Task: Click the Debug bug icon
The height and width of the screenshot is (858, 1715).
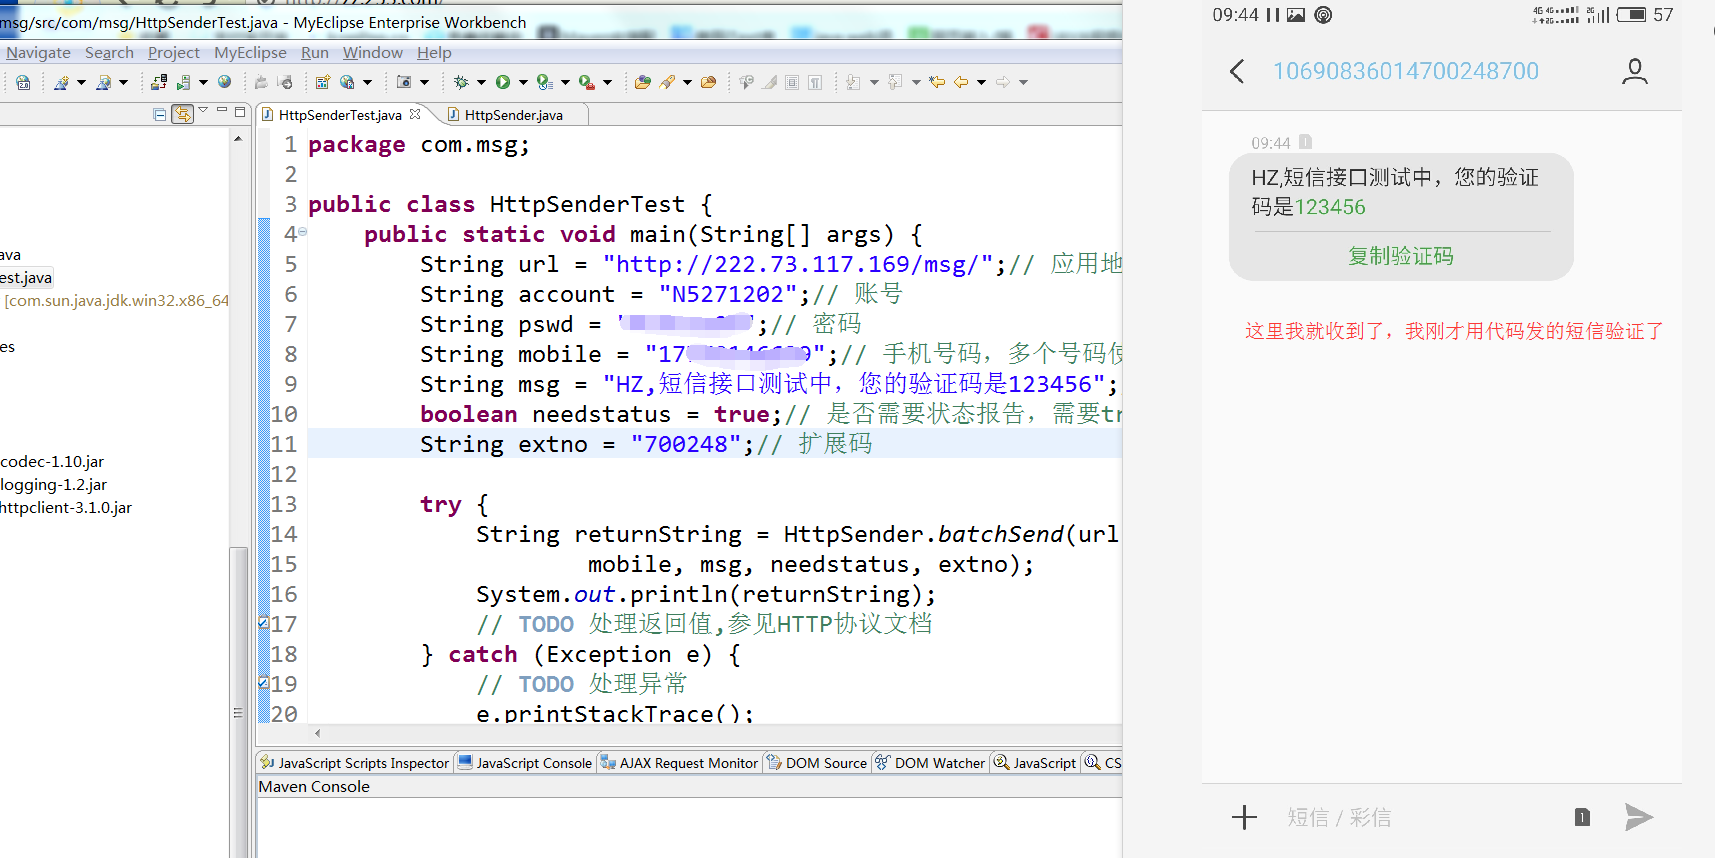Action: [461, 82]
